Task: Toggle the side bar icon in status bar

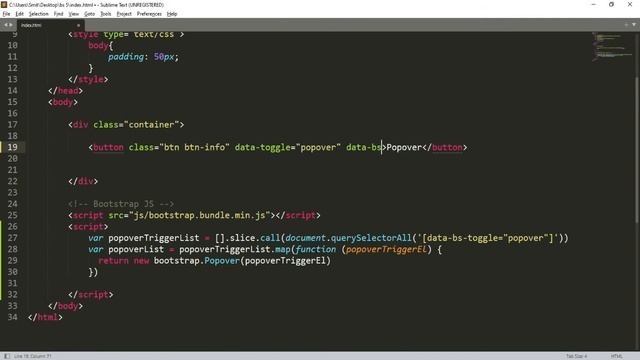Action: [x=7, y=356]
